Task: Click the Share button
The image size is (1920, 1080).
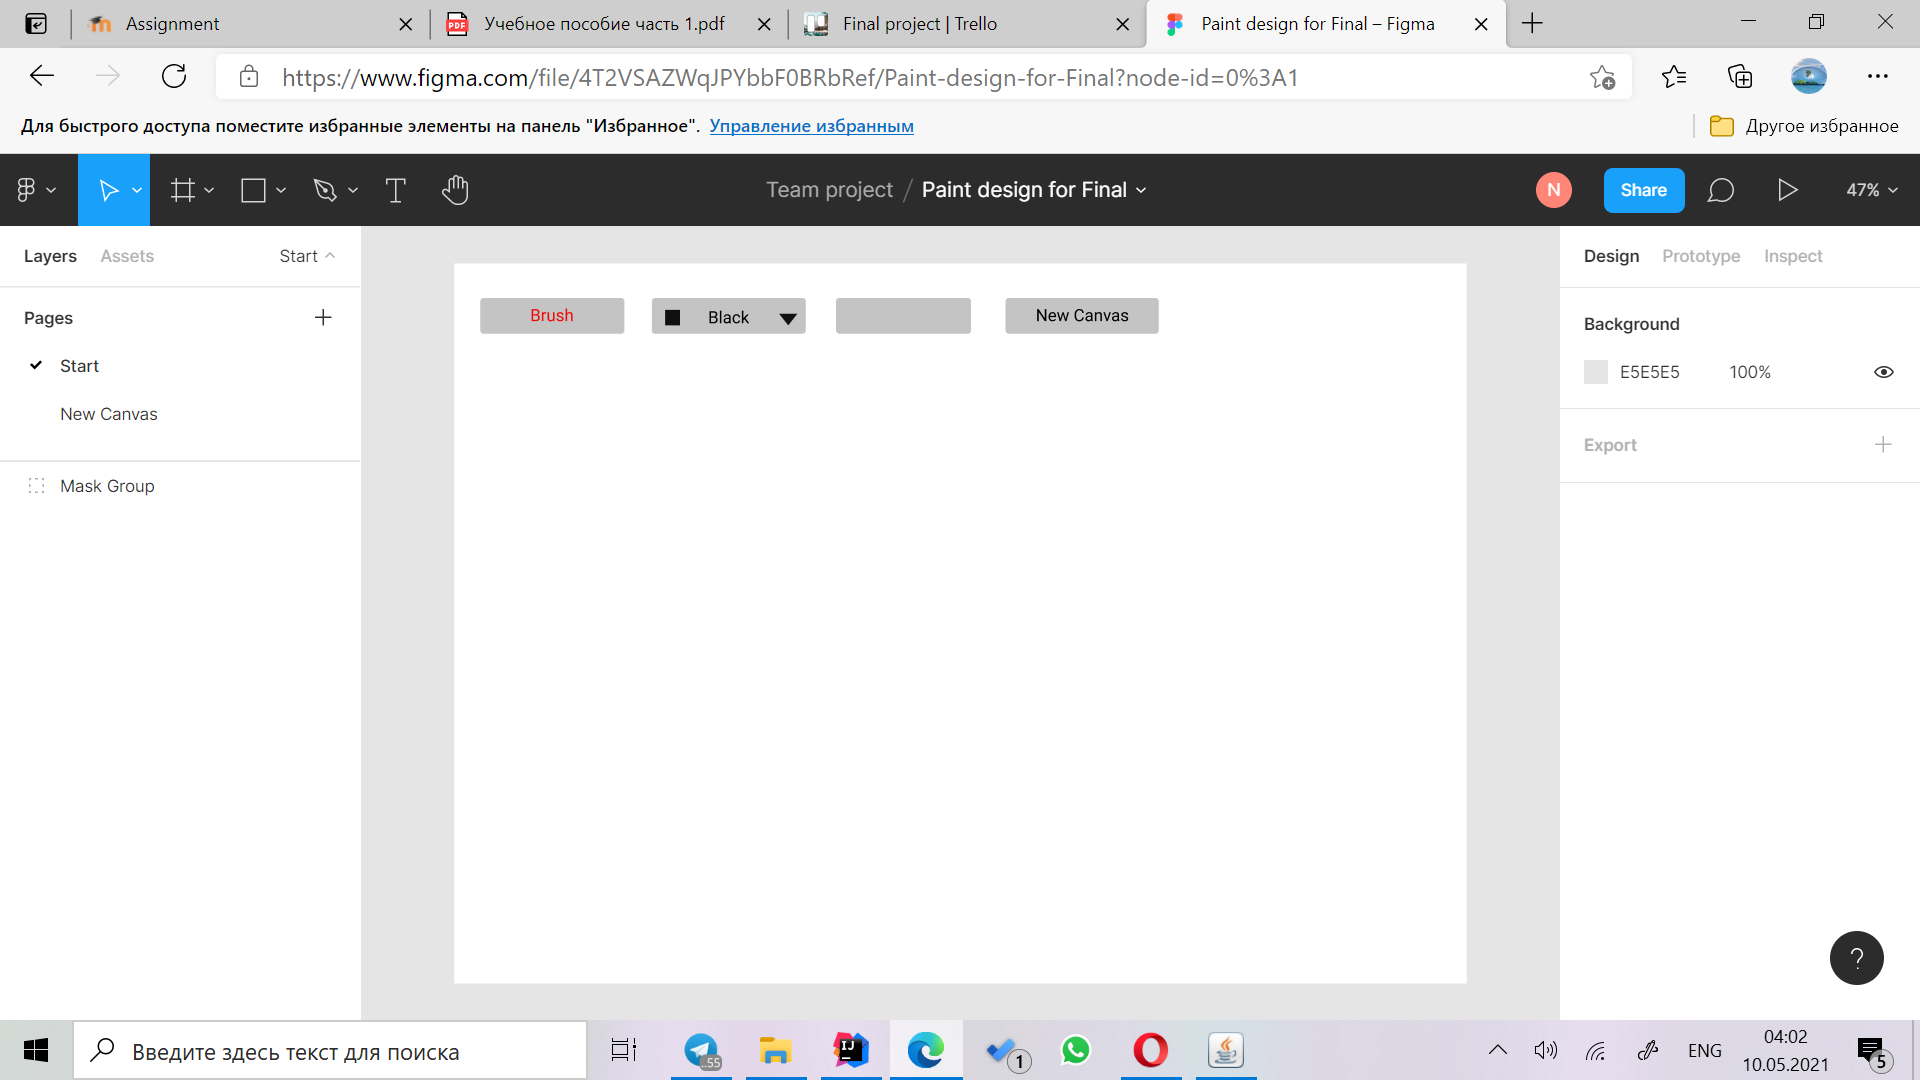Action: point(1643,190)
